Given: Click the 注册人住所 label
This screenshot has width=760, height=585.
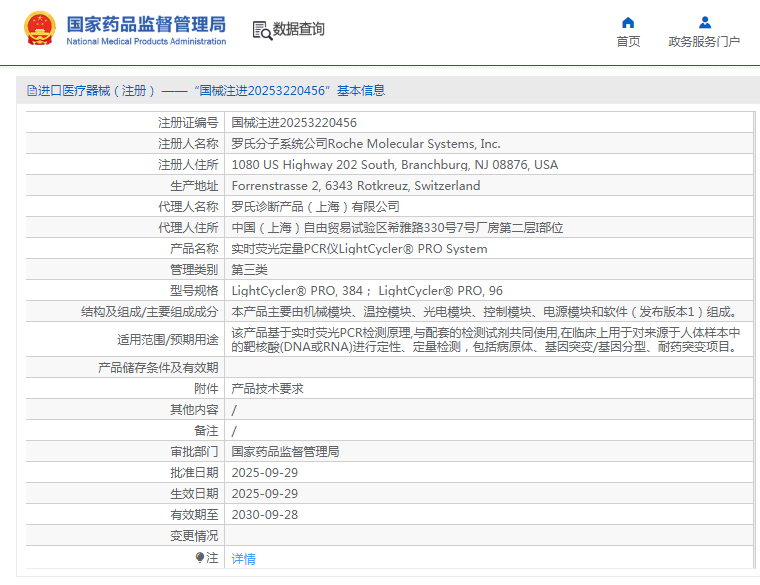Looking at the screenshot, I should click(x=188, y=165).
